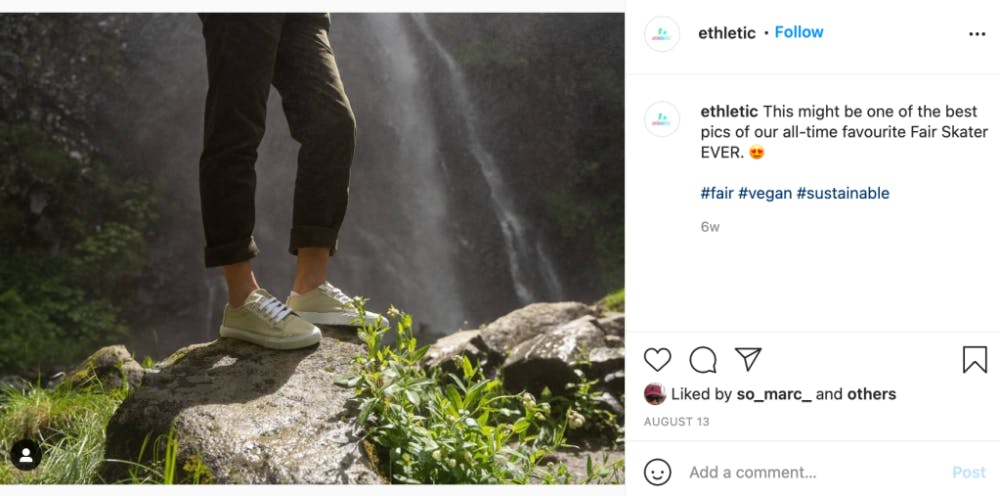The height and width of the screenshot is (496, 1000).
Task: Open the #sustainable hashtag
Action: point(842,193)
